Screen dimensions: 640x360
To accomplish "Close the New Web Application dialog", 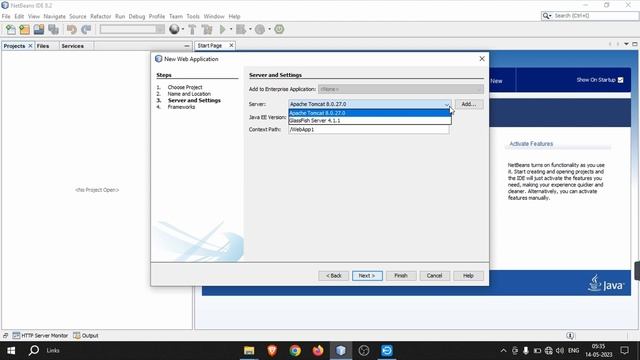I will pyautogui.click(x=482, y=59).
